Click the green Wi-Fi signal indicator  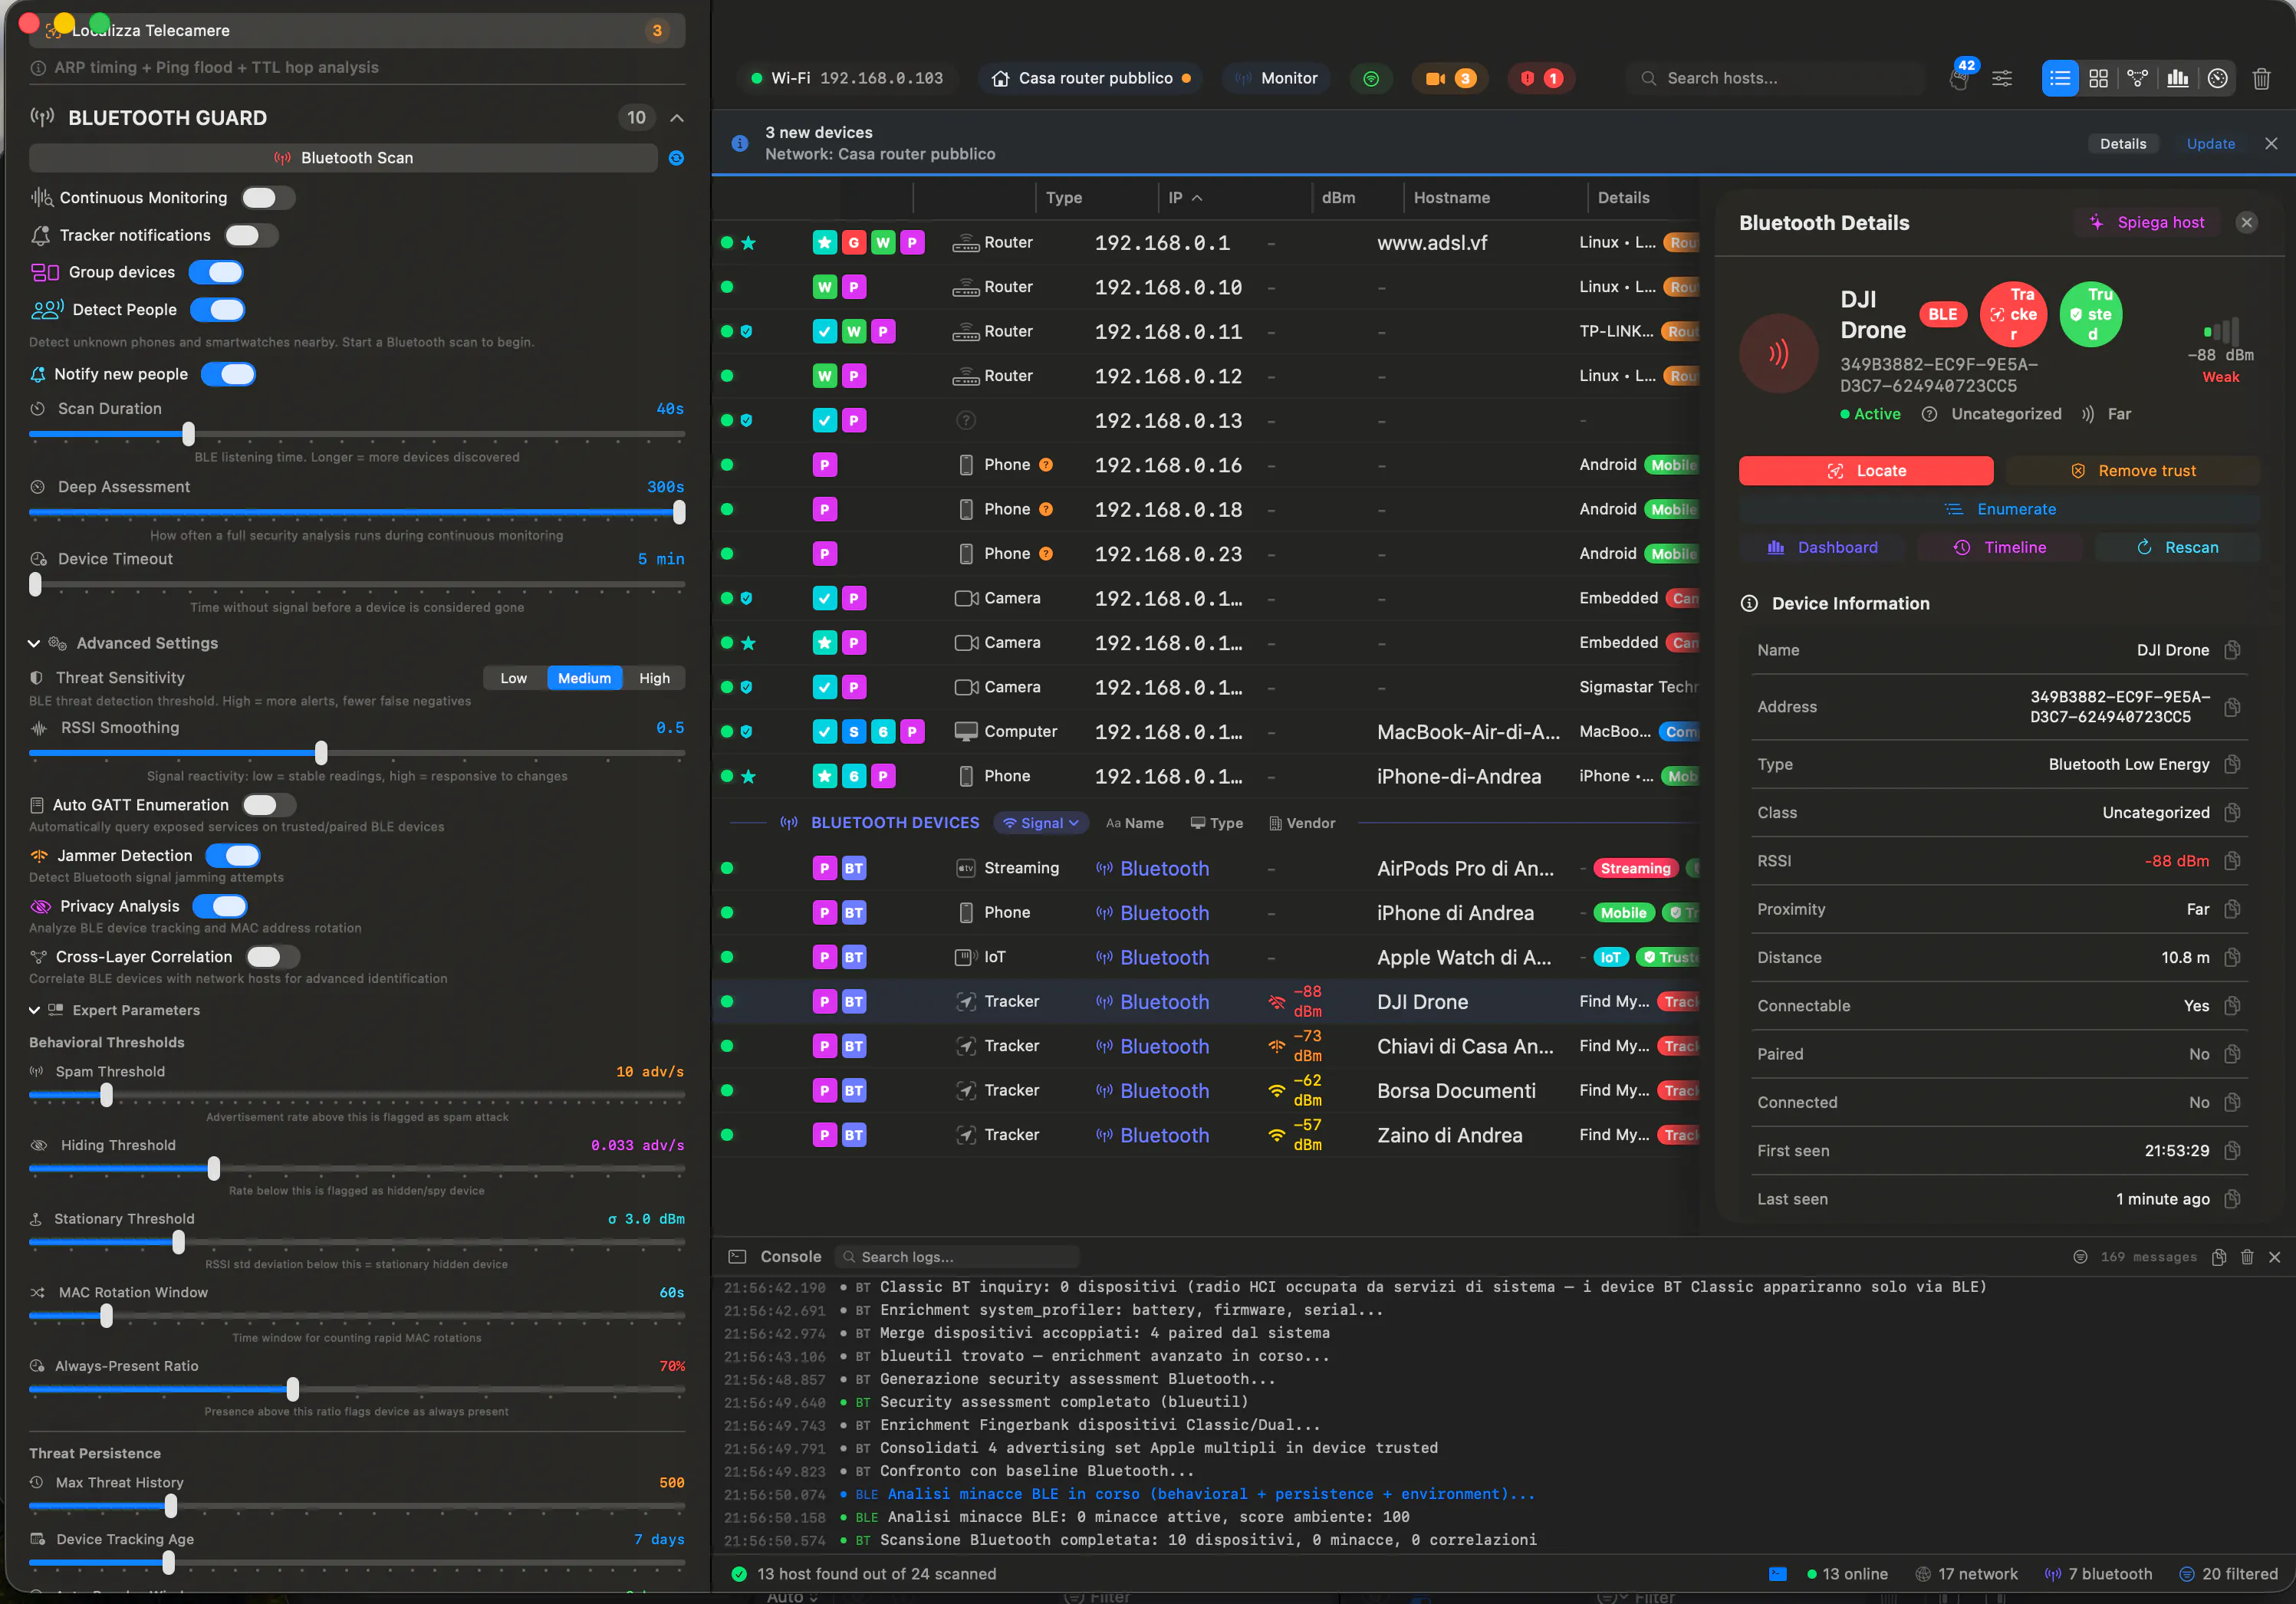(1371, 78)
